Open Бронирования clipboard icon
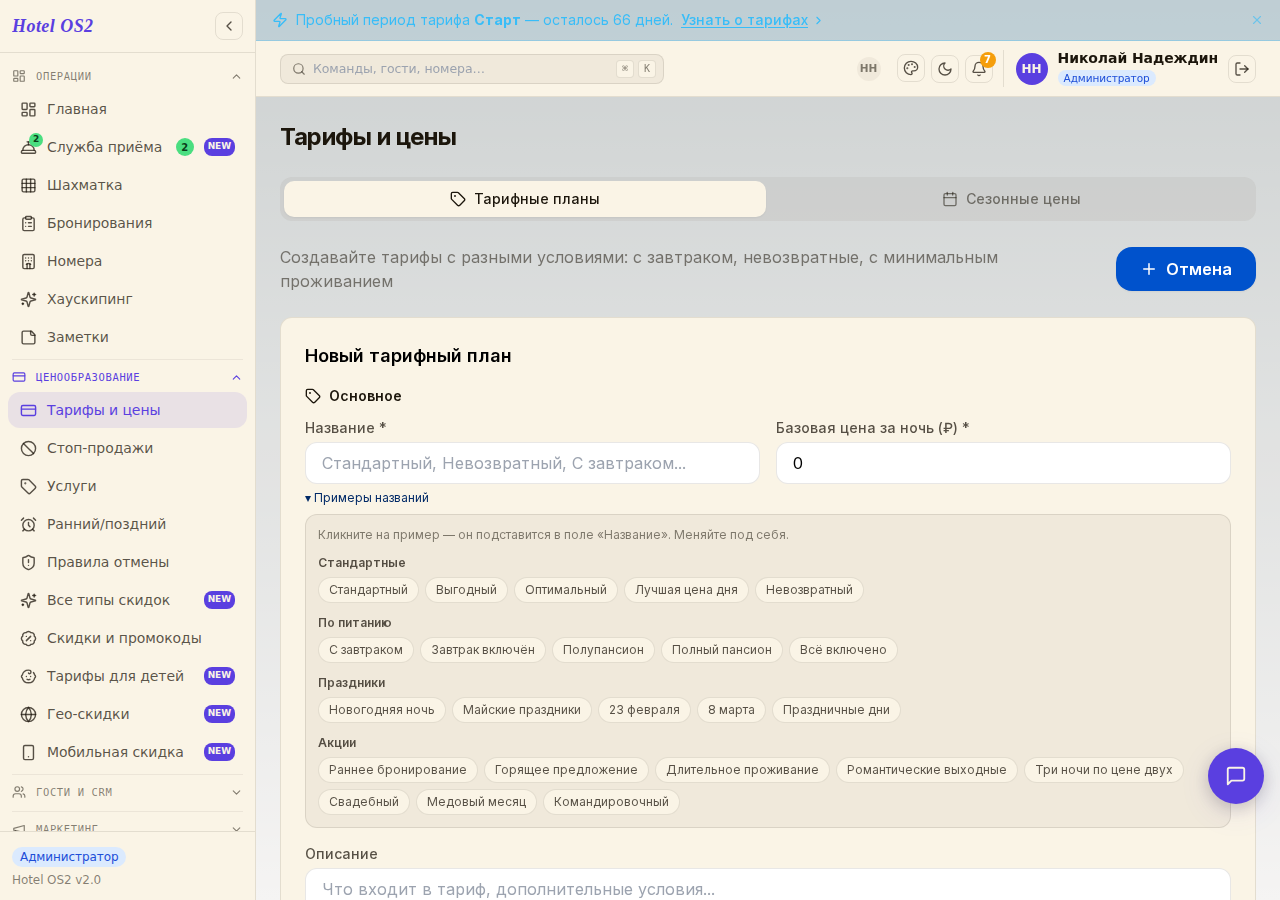Viewport: 1280px width, 900px height. pyautogui.click(x=28, y=223)
